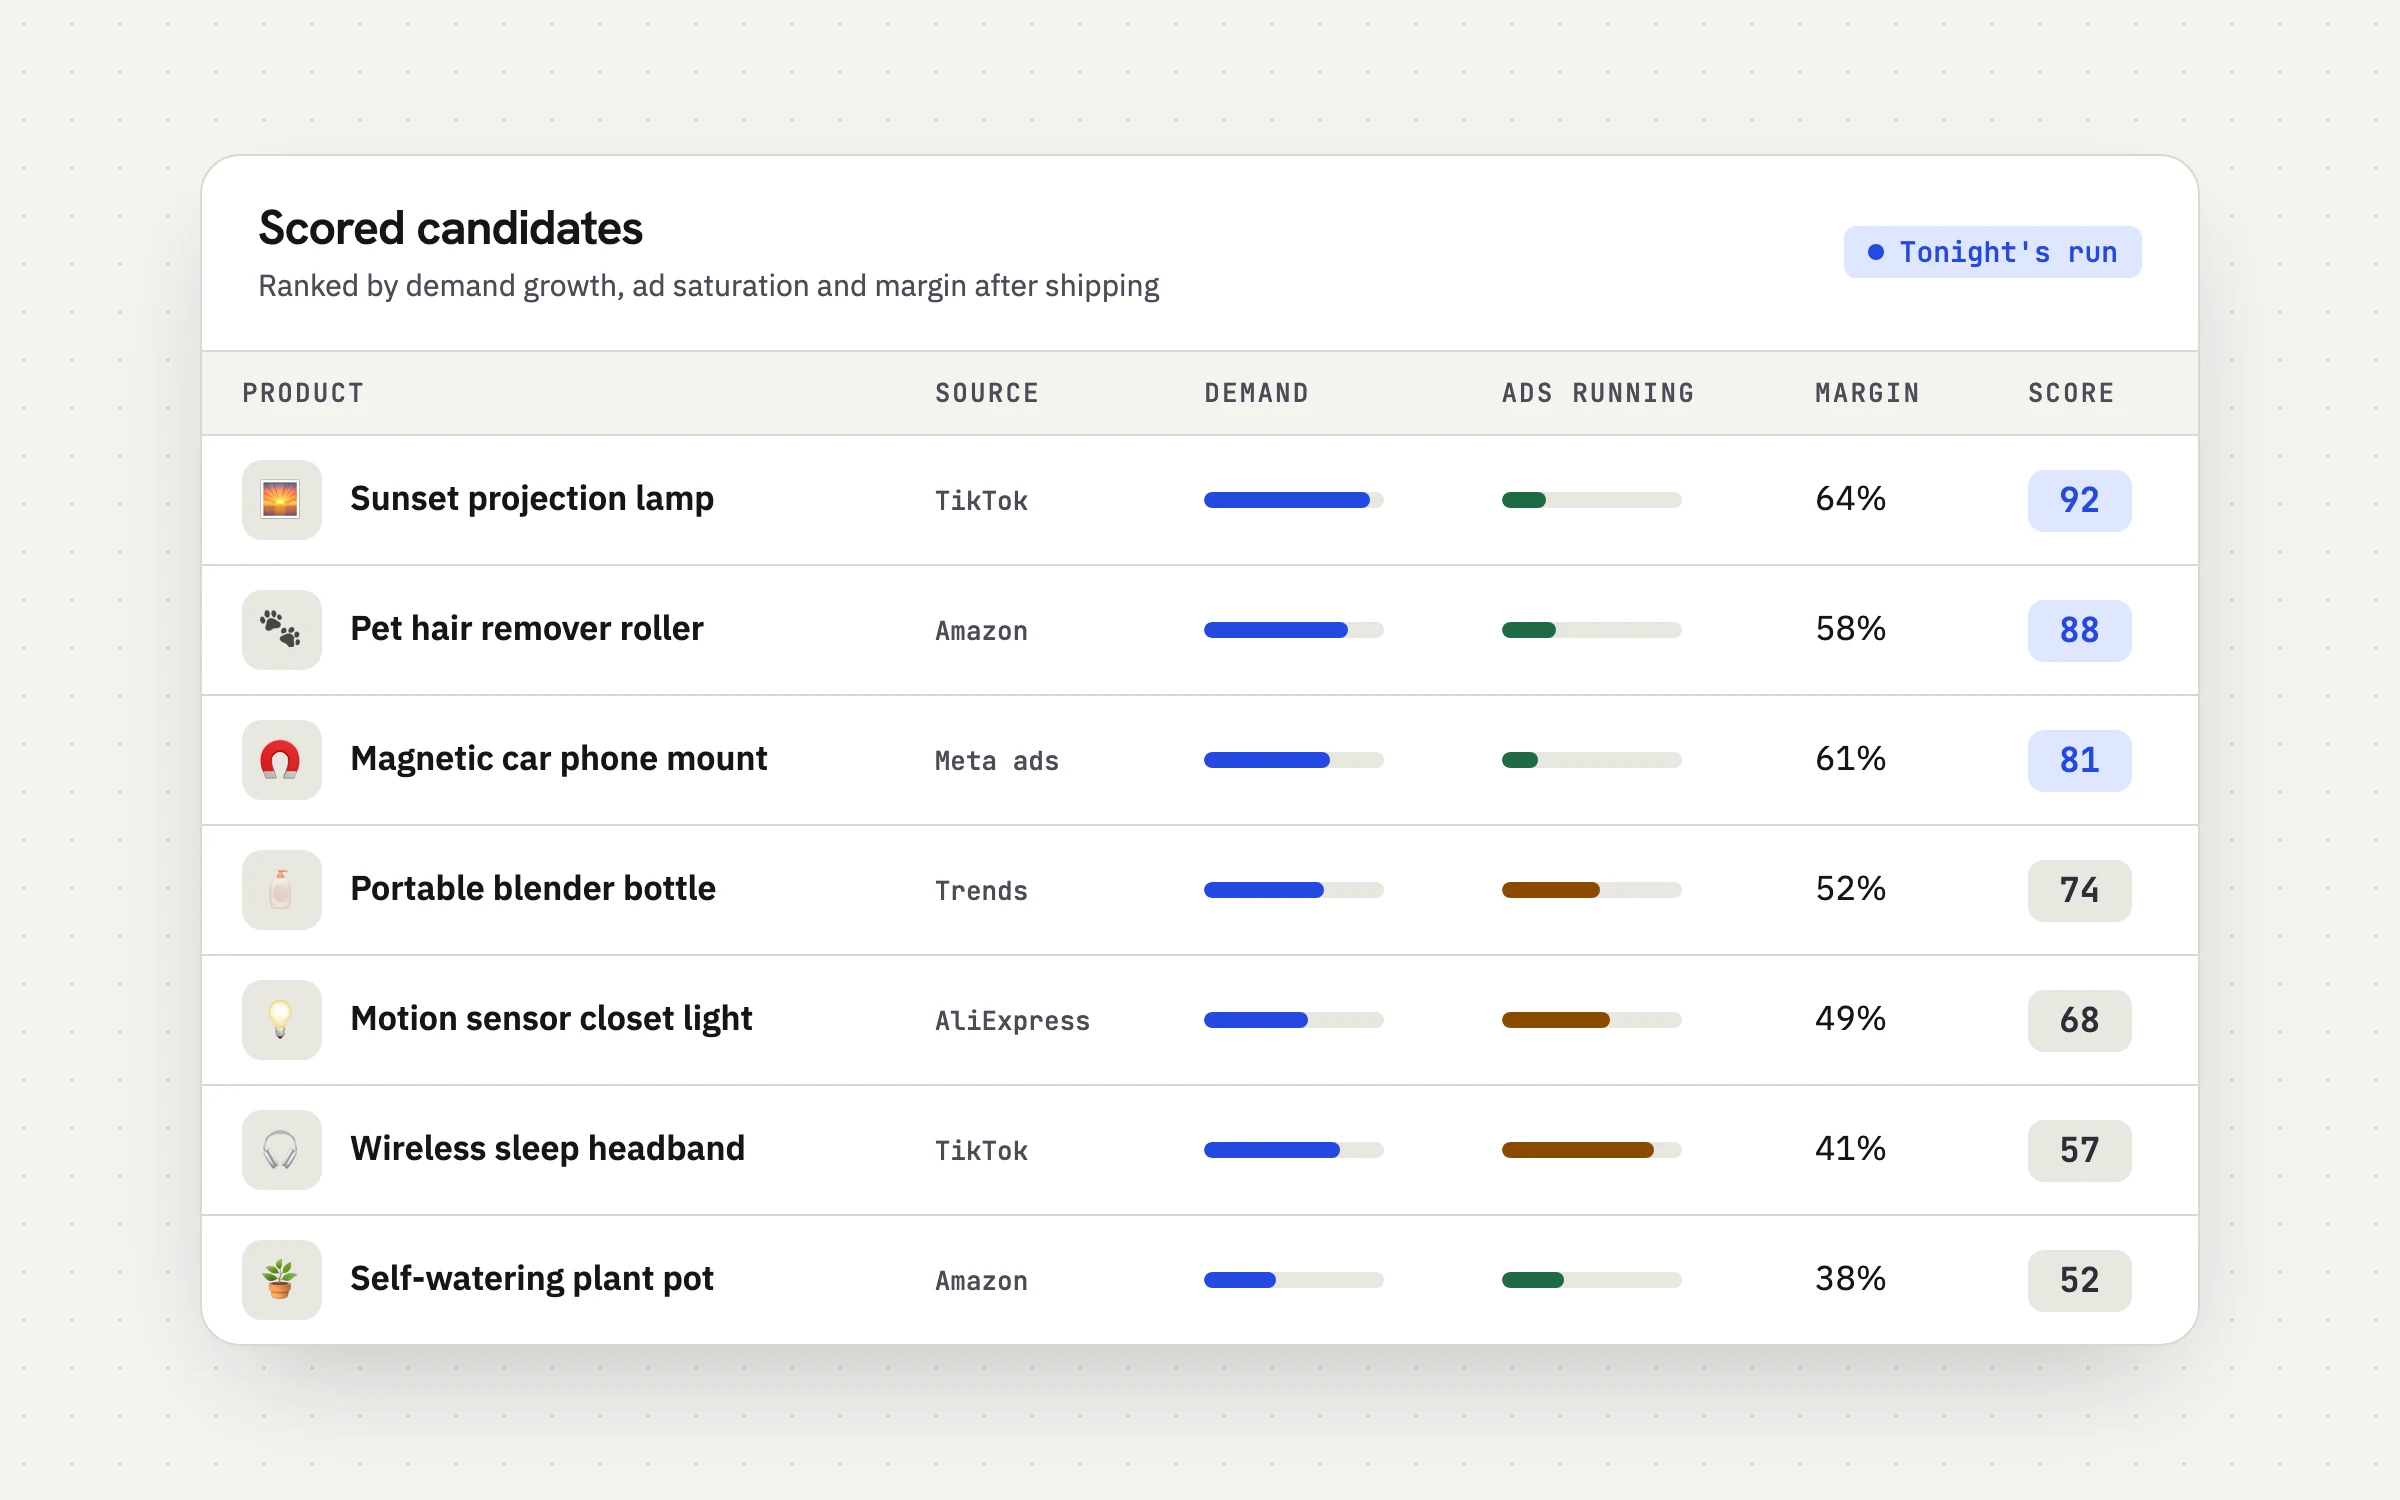Click the Scored candidates heading
The height and width of the screenshot is (1500, 2400).
[x=450, y=229]
